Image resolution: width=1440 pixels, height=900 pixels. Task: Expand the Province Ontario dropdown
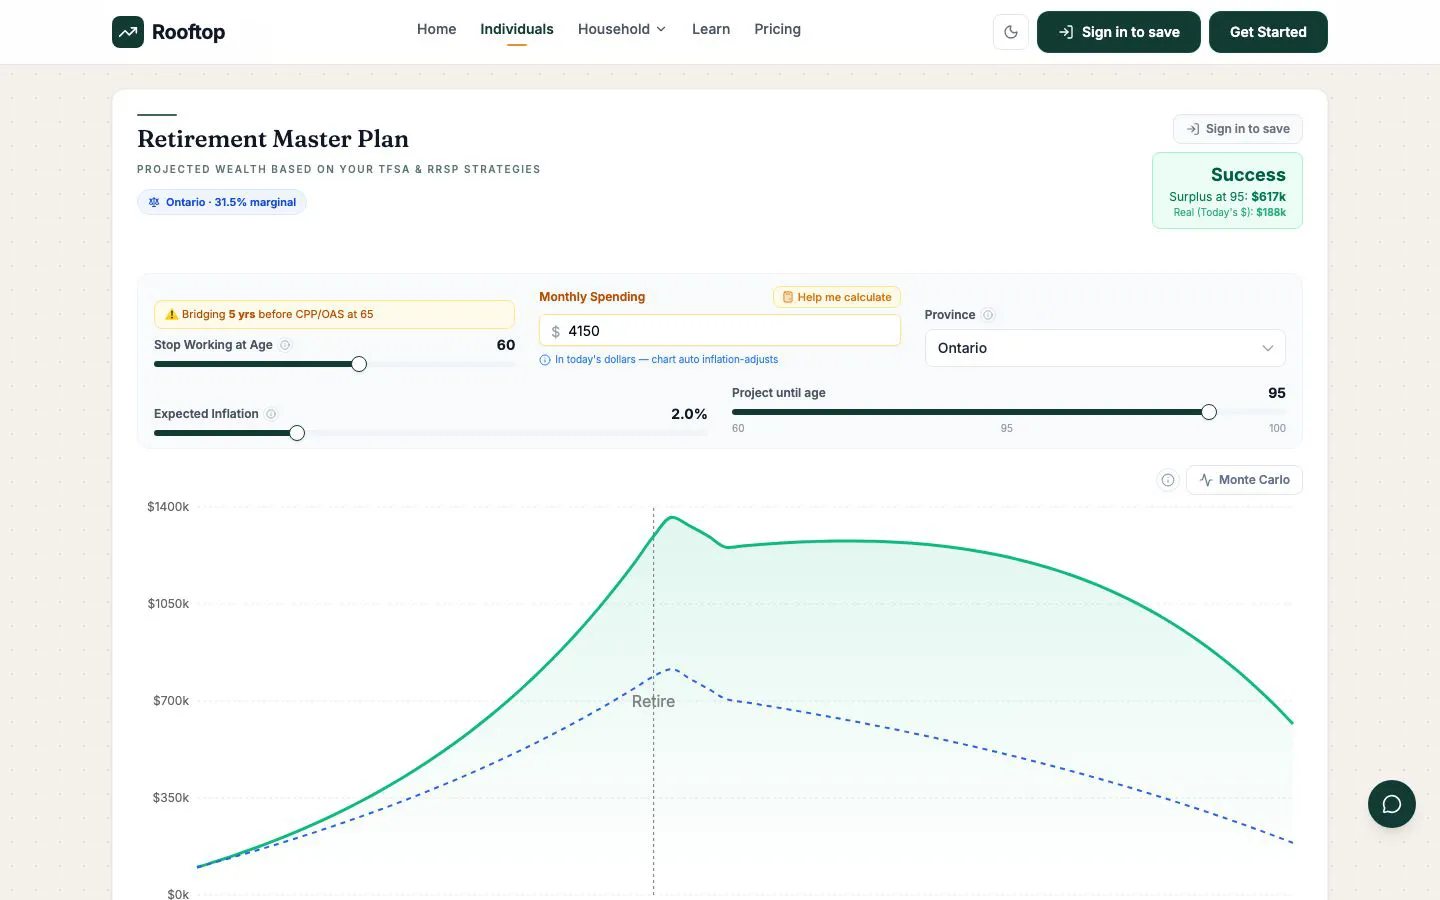tap(1105, 348)
